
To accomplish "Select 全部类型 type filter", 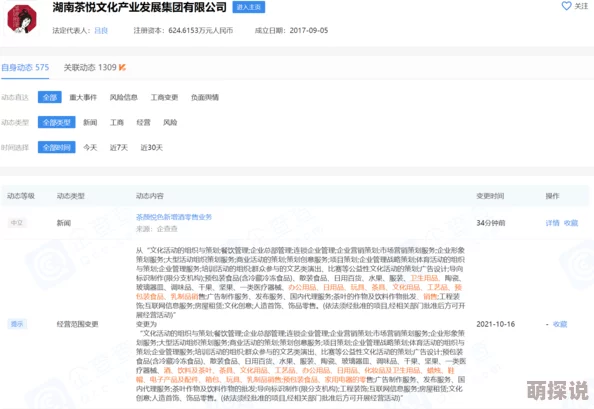I will pos(56,122).
